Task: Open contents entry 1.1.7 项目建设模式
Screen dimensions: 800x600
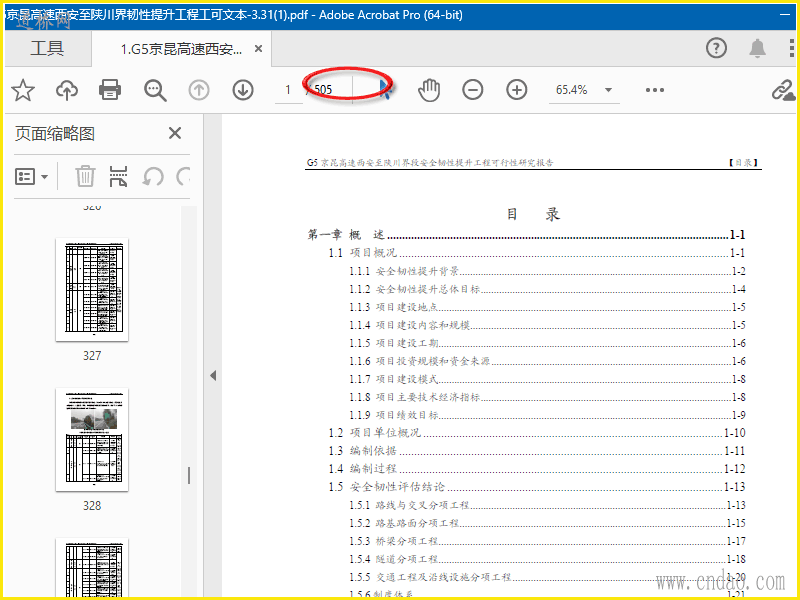Action: [x=547, y=379]
